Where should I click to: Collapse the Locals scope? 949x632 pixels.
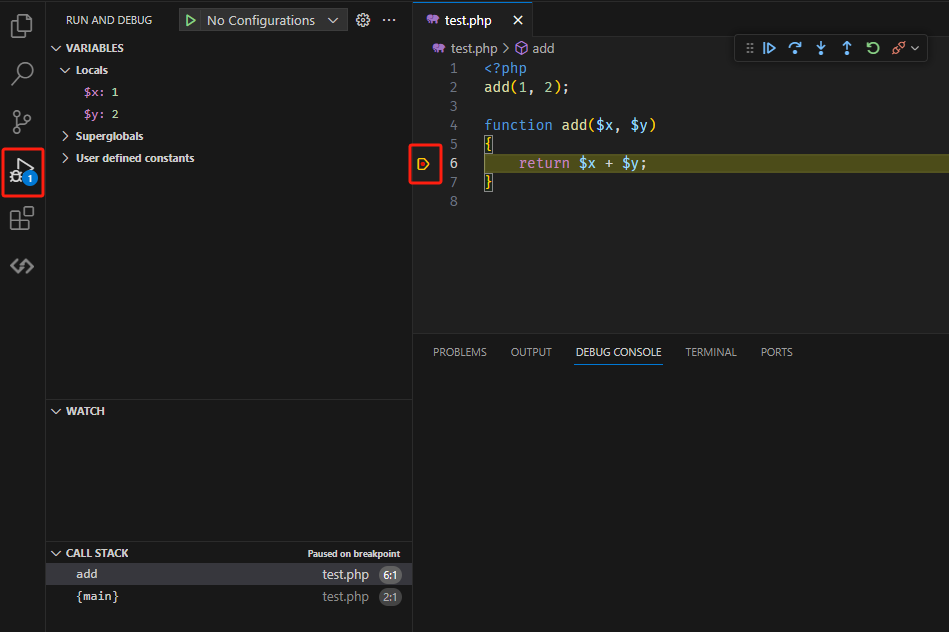65,70
